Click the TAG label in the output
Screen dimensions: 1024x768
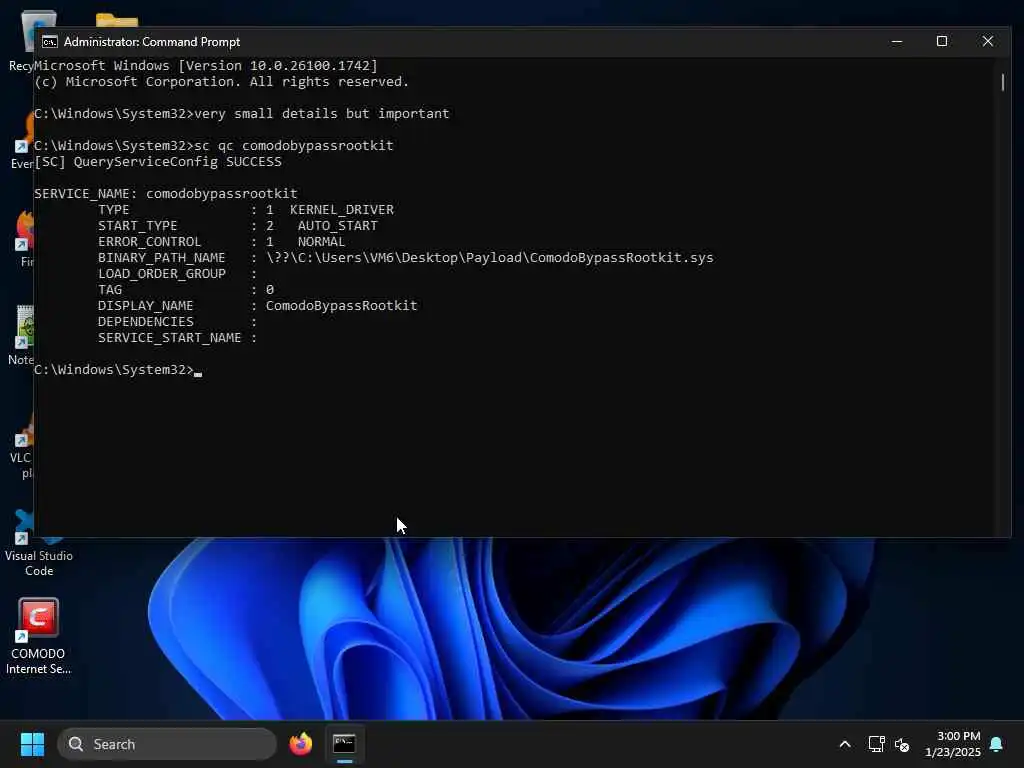coord(110,289)
